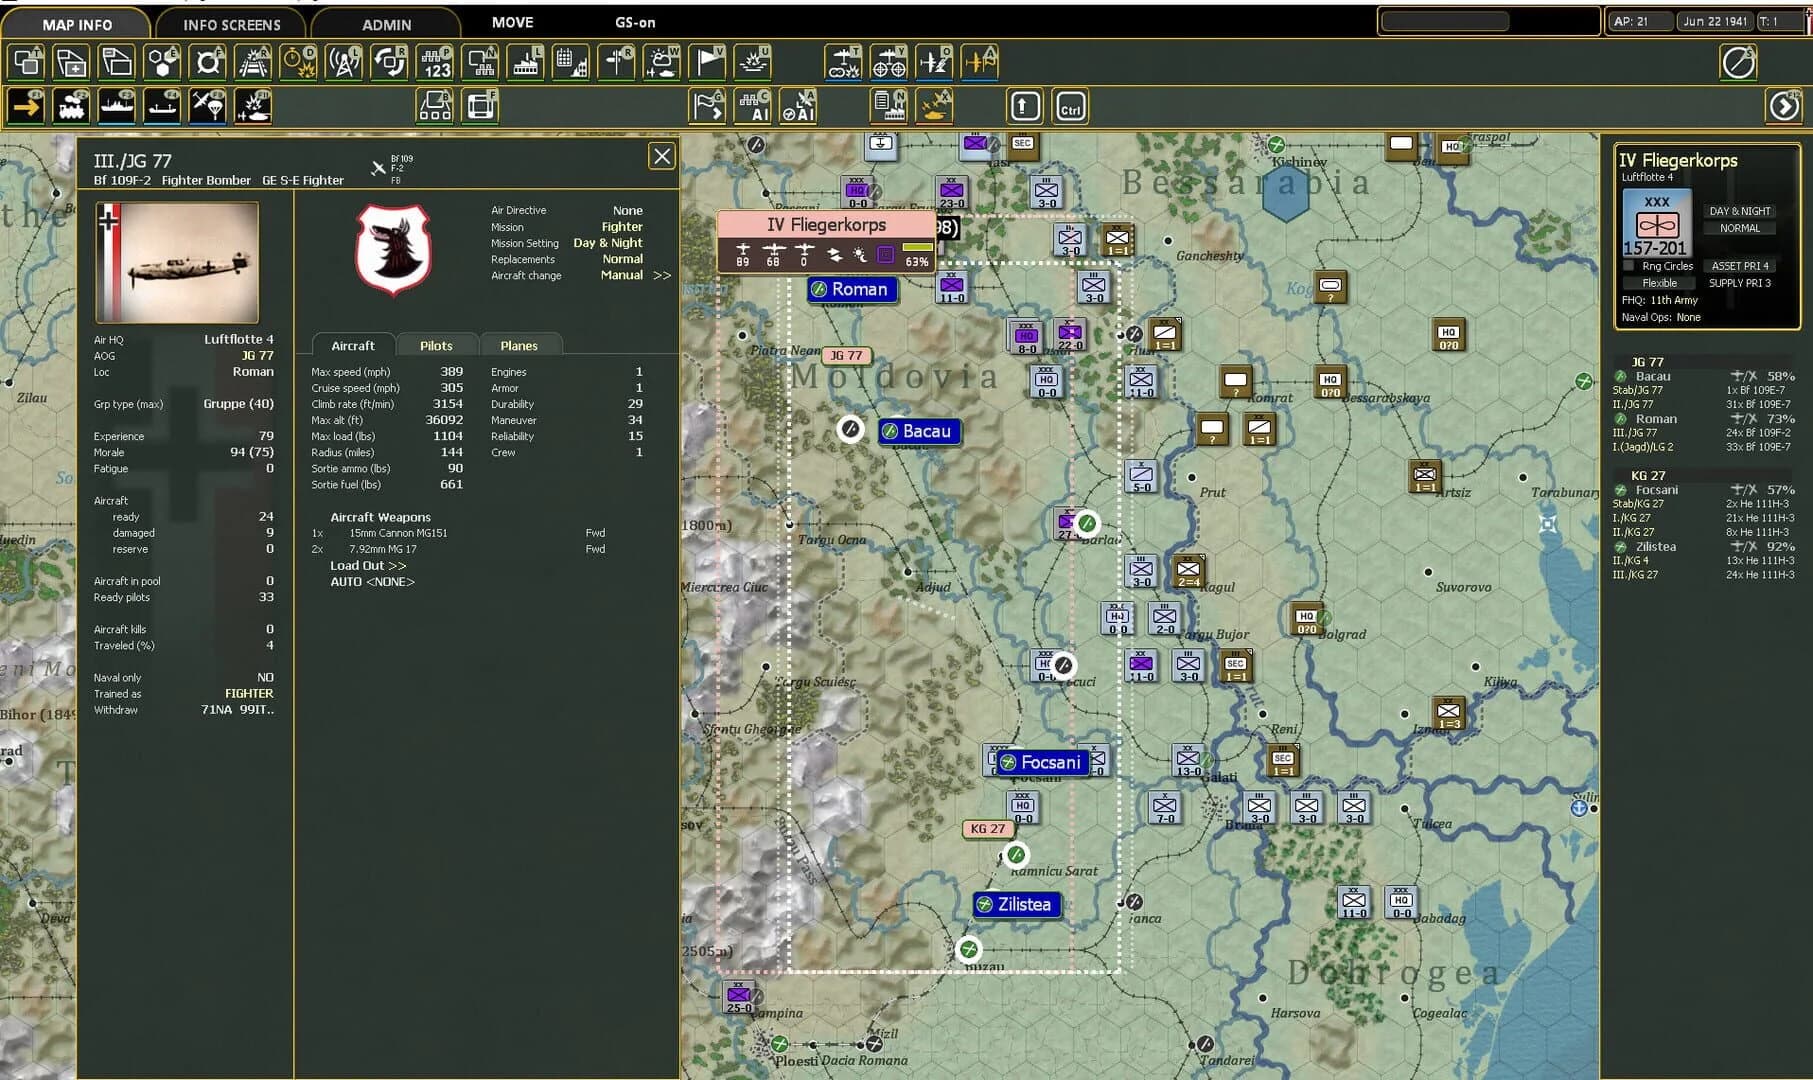The width and height of the screenshot is (1813, 1080).
Task: Click the AUTO <NONE> loadout selector
Action: point(370,581)
